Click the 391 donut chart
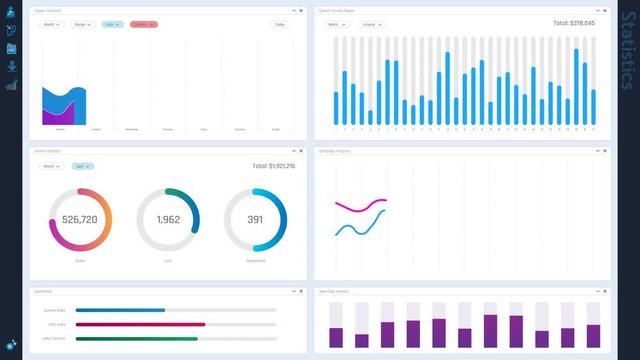 pos(256,220)
